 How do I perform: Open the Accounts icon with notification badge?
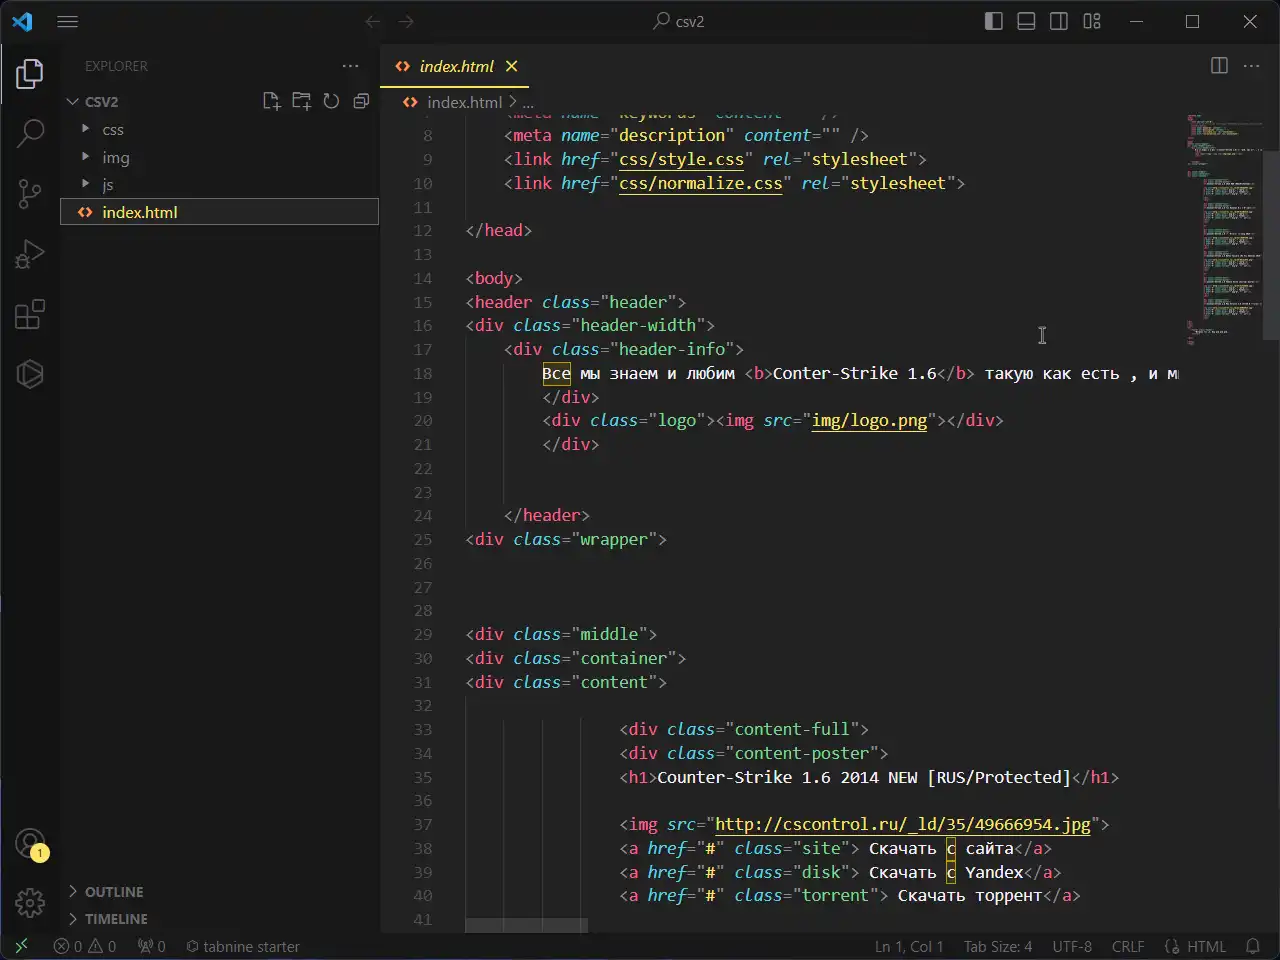30,844
